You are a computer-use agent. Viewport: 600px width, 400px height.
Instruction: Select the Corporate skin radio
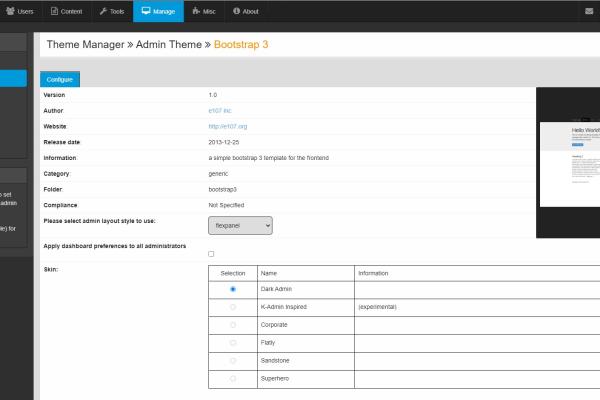(x=233, y=325)
